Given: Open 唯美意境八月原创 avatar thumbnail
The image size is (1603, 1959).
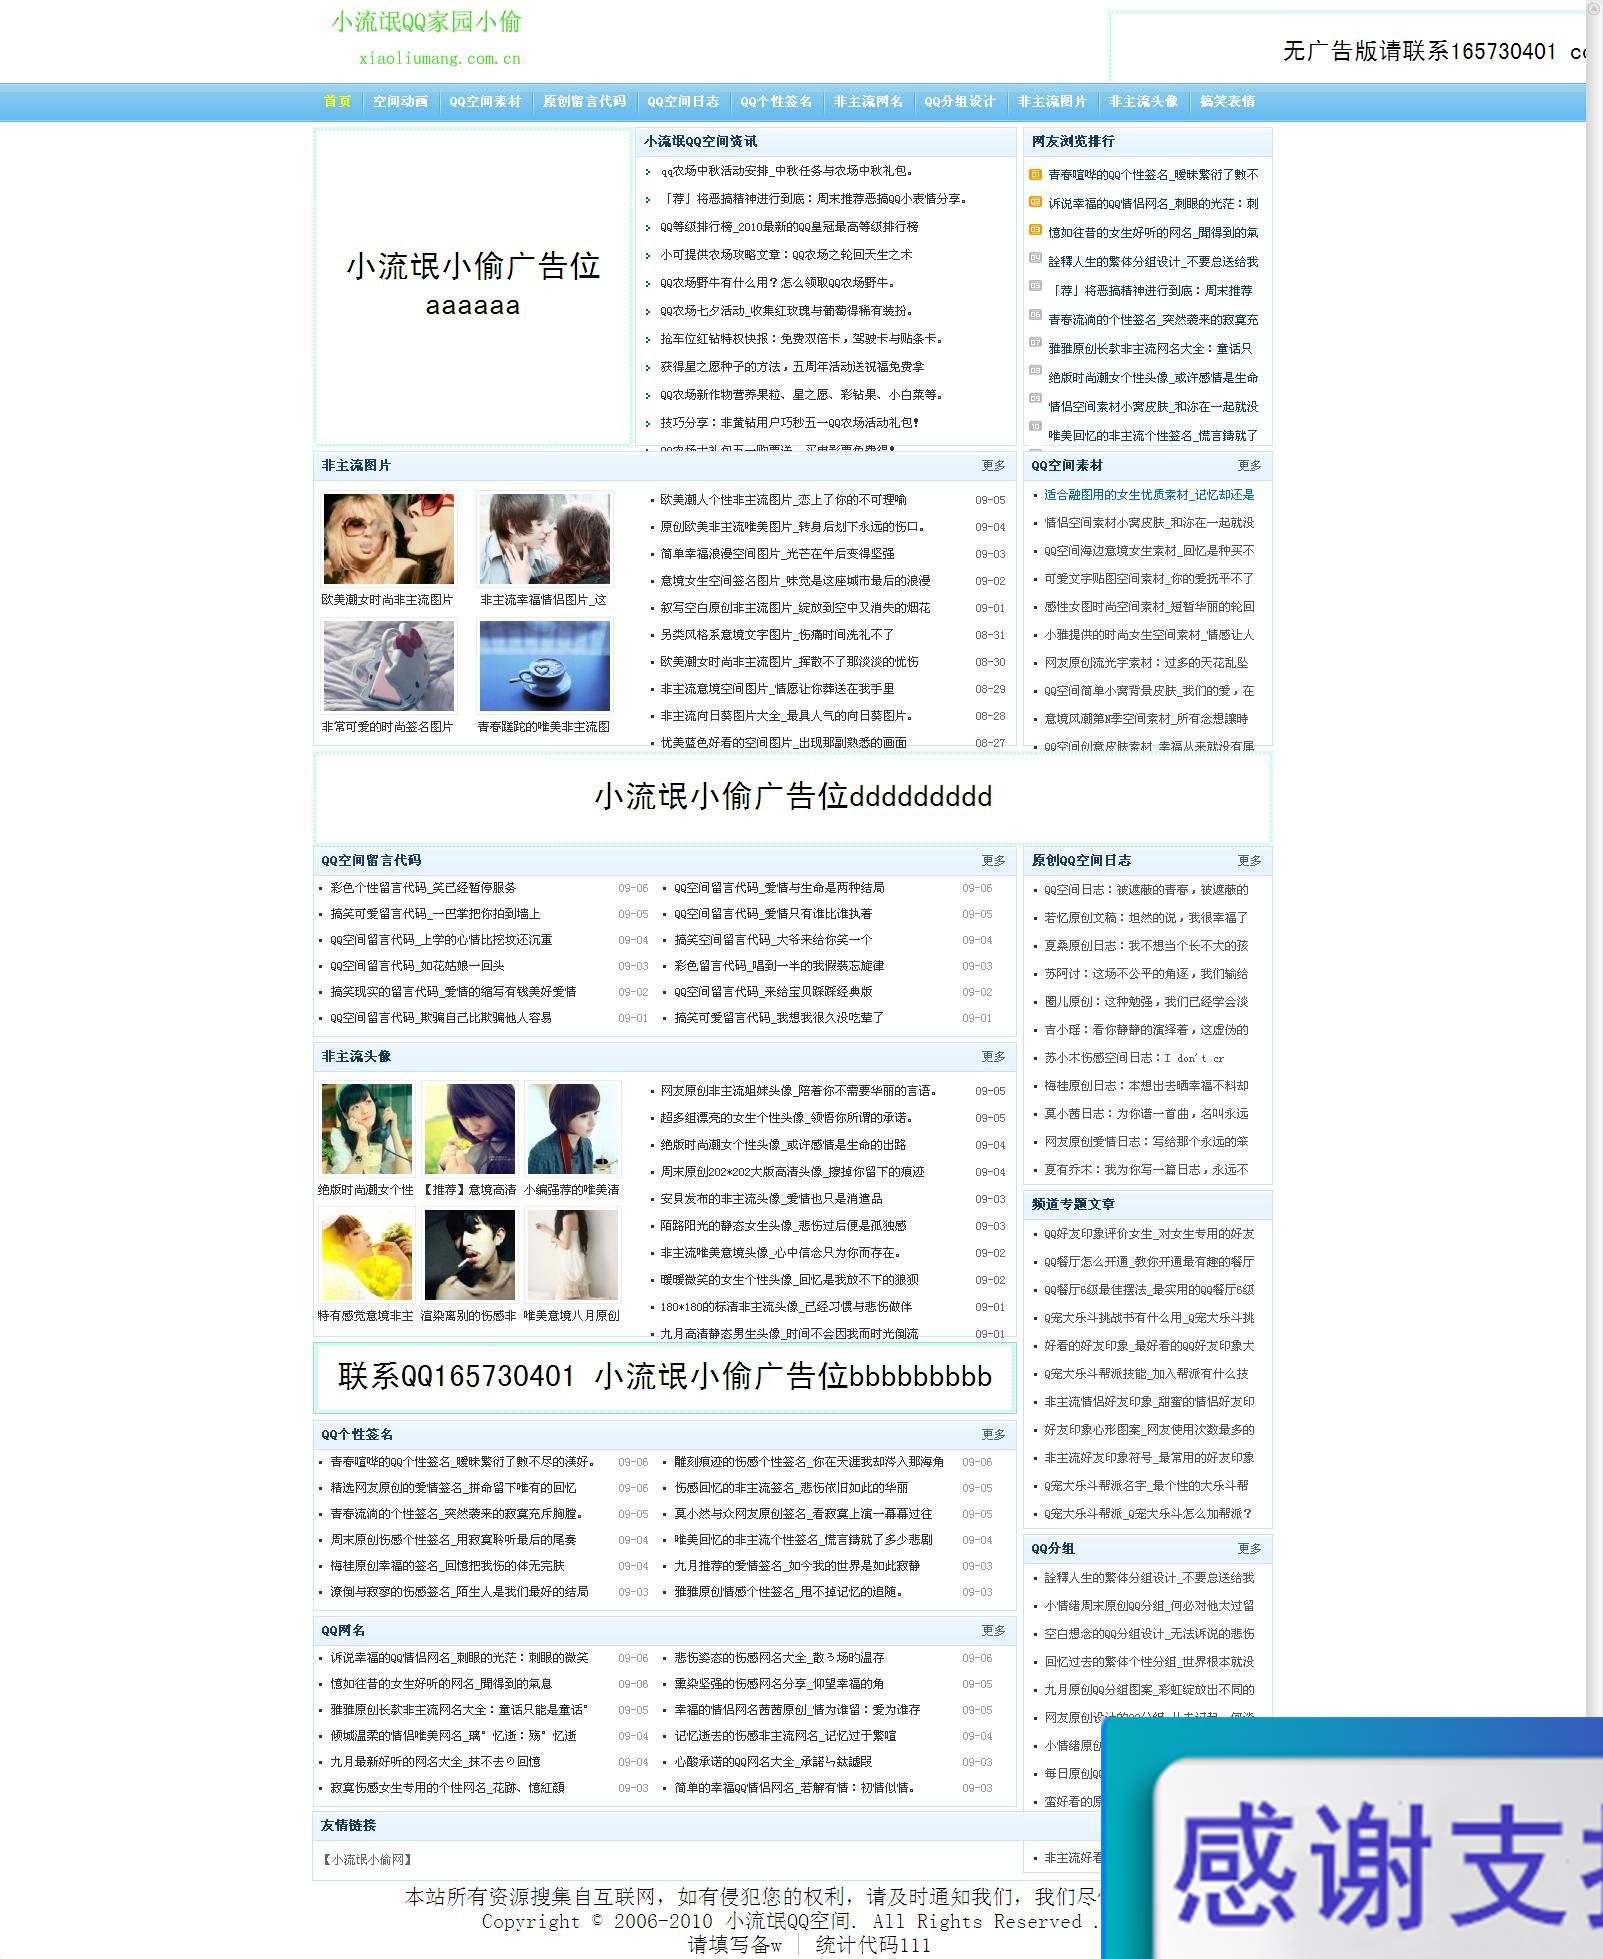Looking at the screenshot, I should (x=573, y=1255).
